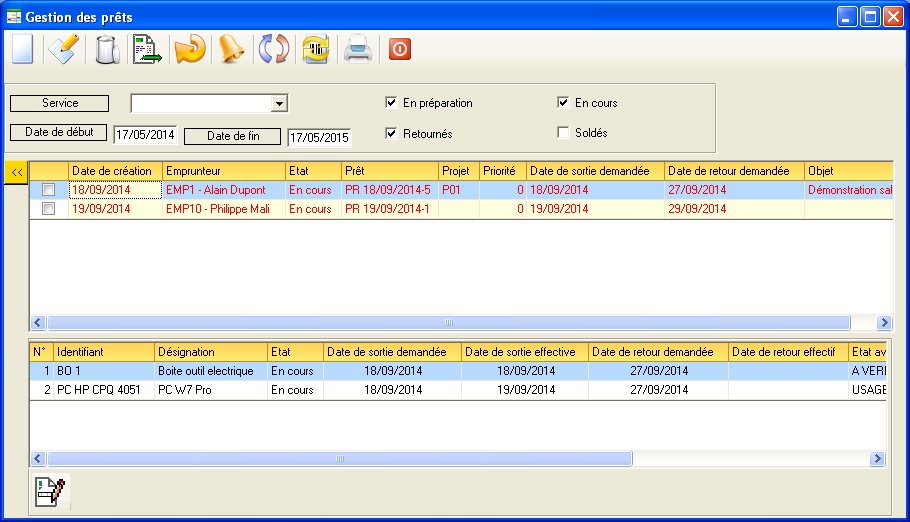This screenshot has width=910, height=522.
Task: Click the new blank loan icon
Action: (x=23, y=49)
